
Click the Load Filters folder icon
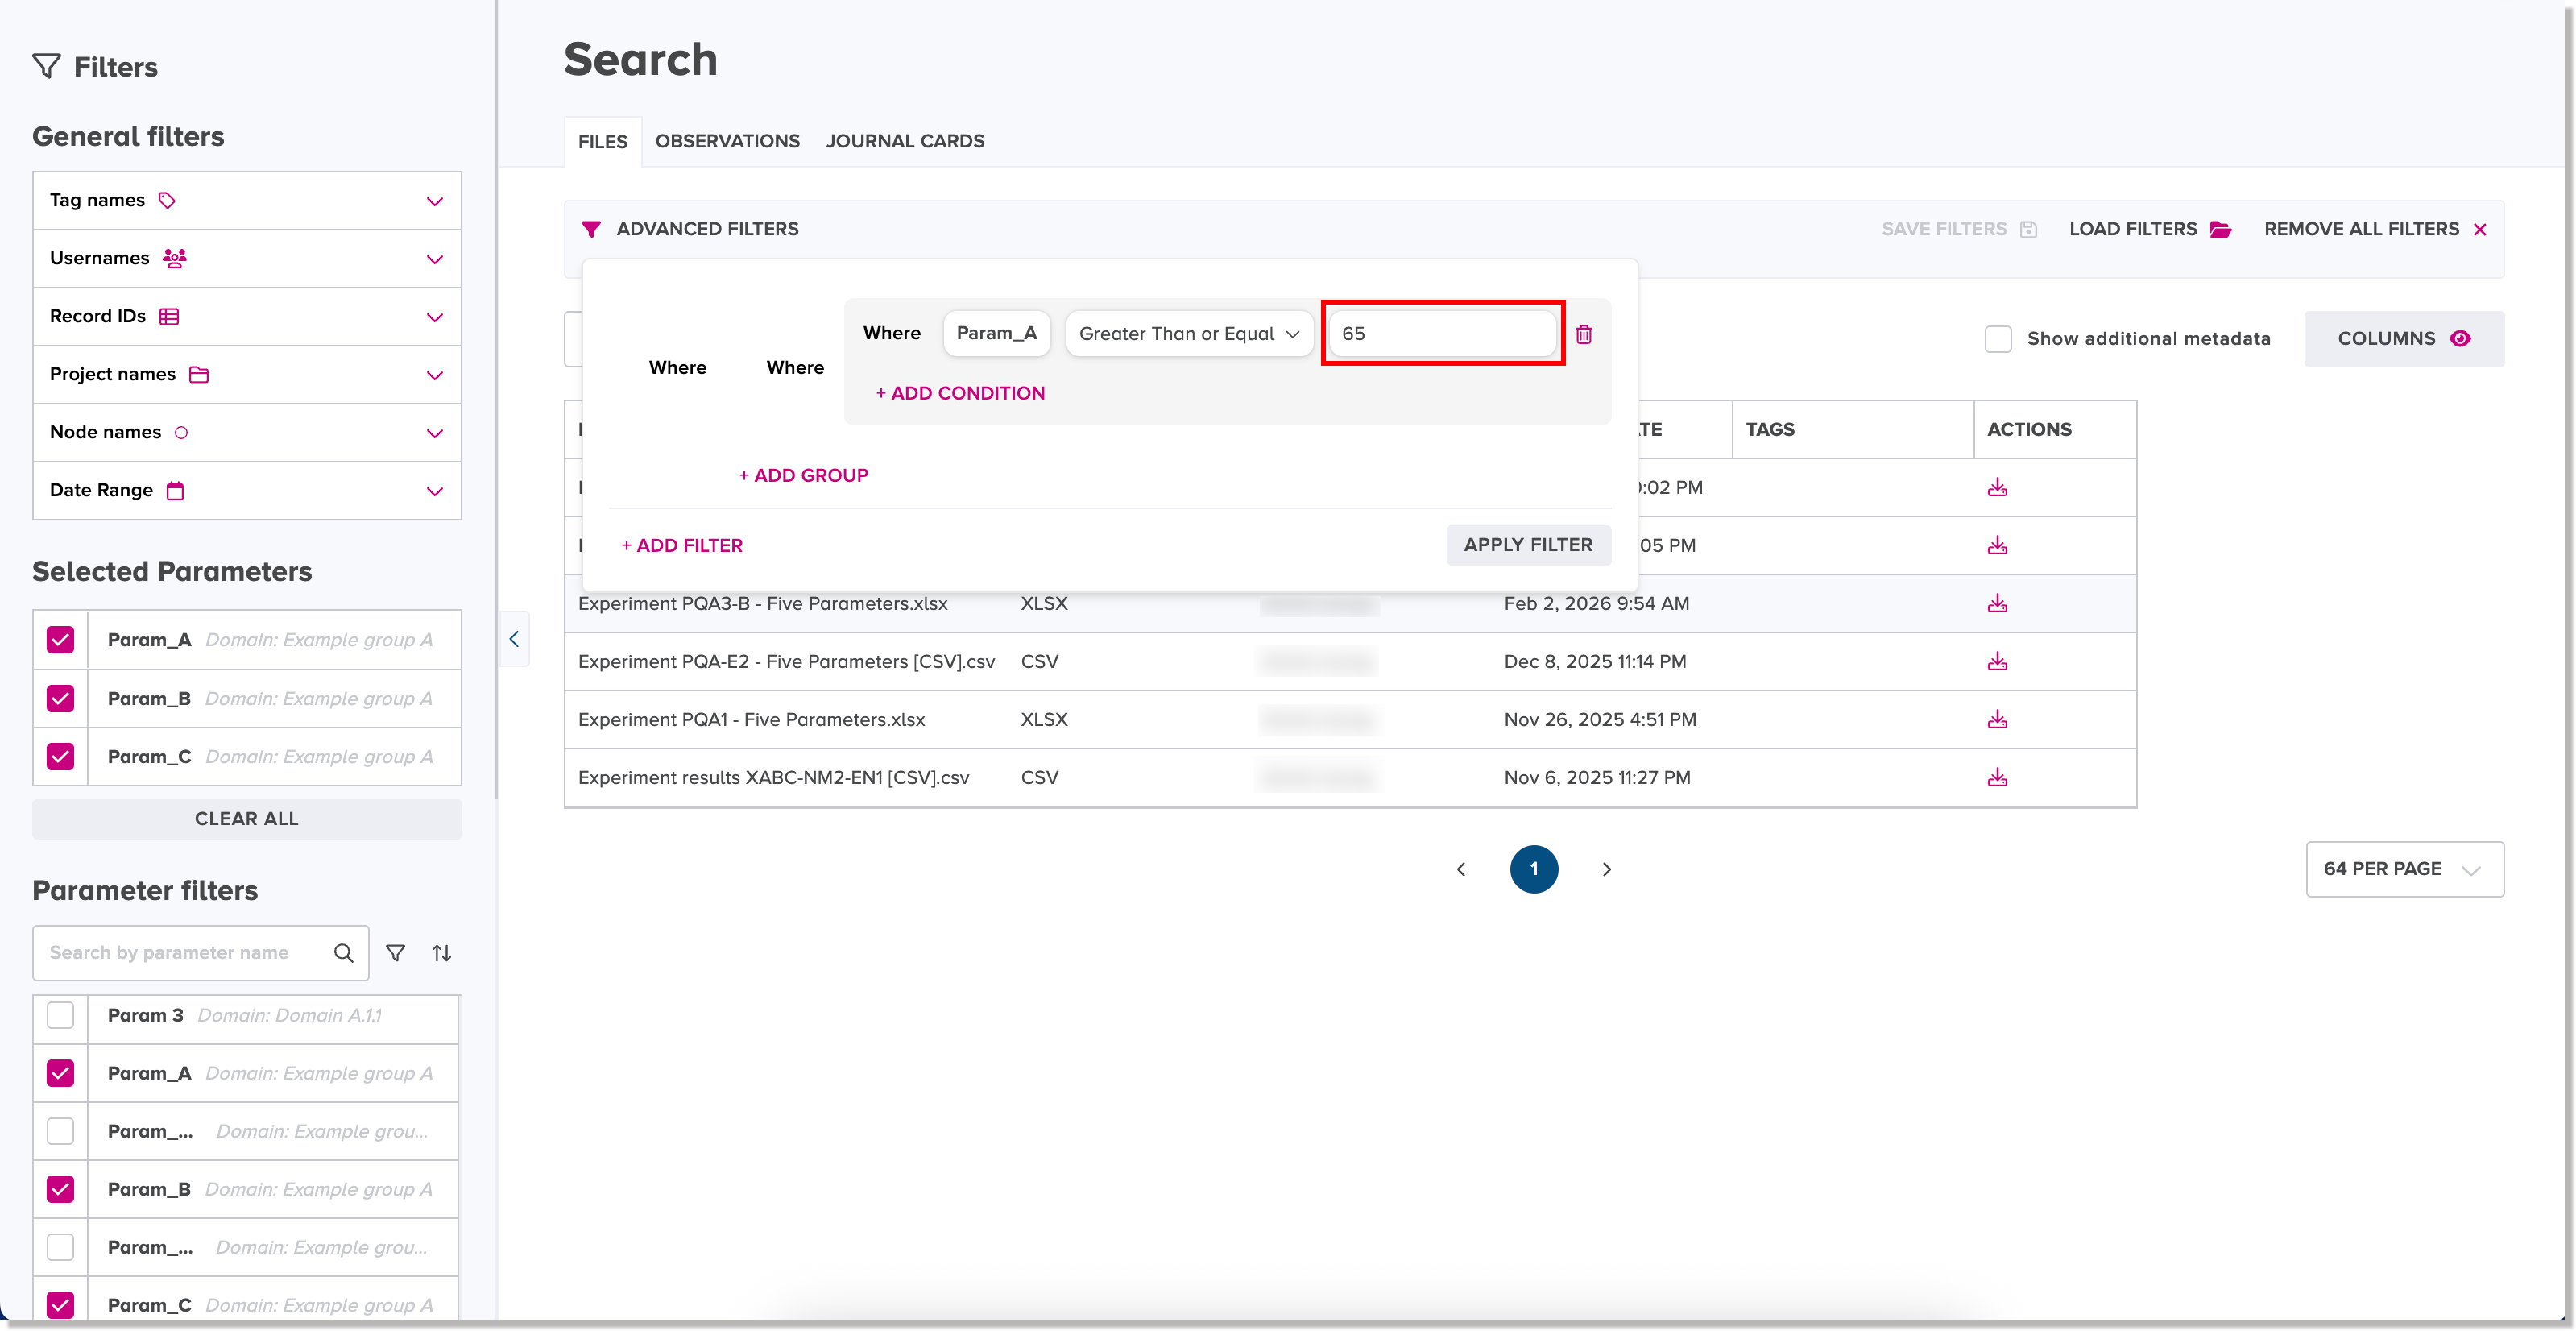pyautogui.click(x=2221, y=229)
